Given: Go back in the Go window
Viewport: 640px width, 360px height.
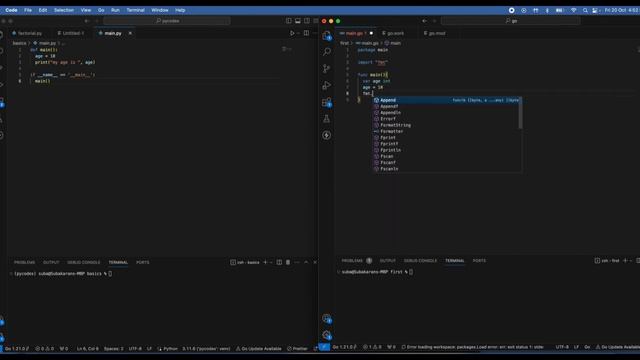Looking at the screenshot, I should 424,21.
